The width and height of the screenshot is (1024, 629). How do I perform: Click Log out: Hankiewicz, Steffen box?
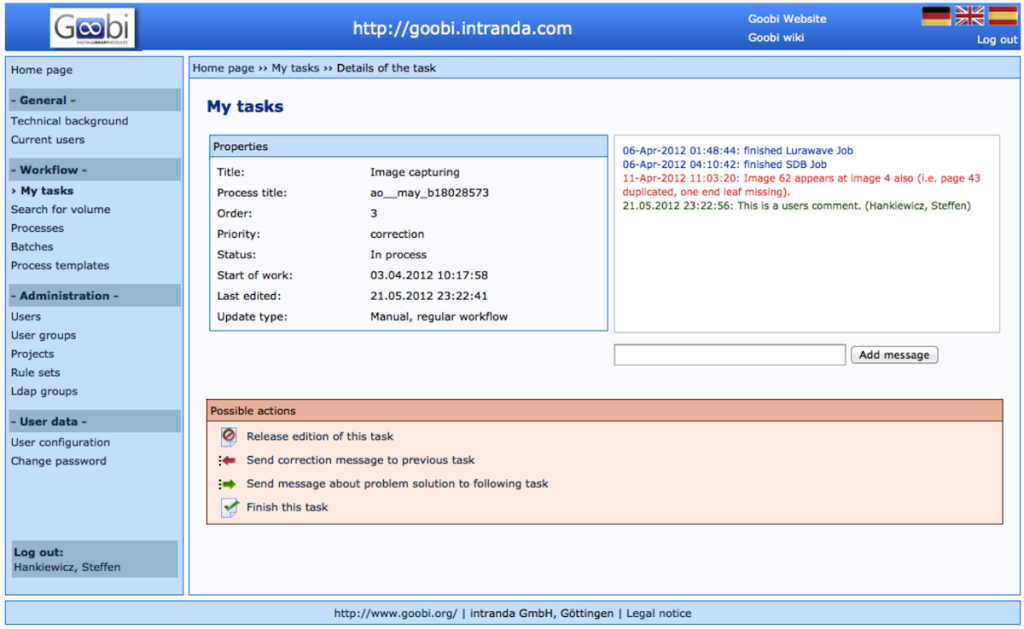(94, 559)
